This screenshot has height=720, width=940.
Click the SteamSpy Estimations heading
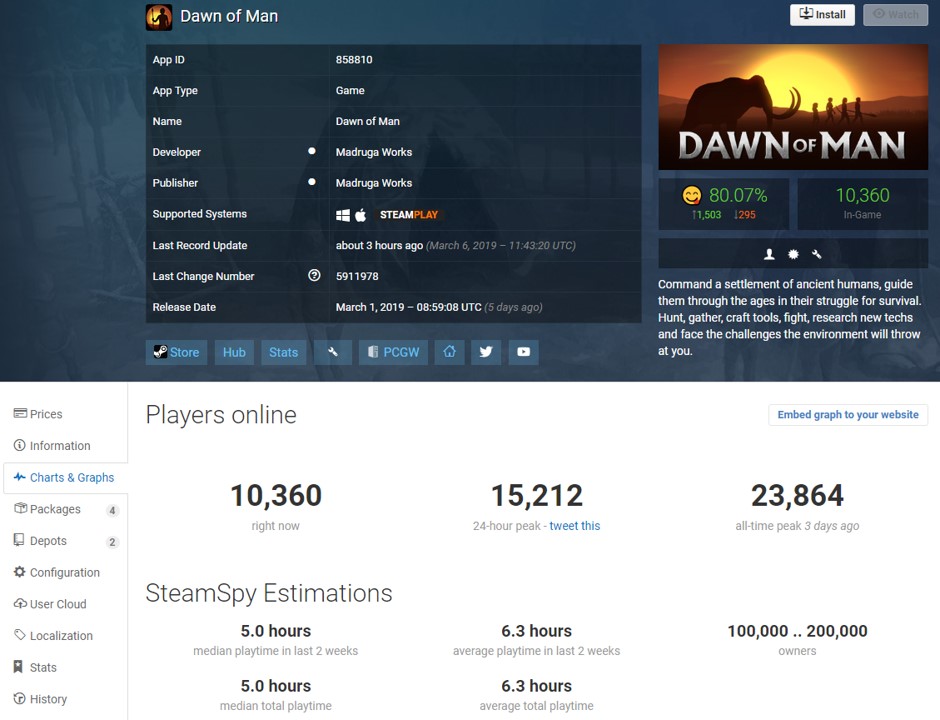[269, 593]
